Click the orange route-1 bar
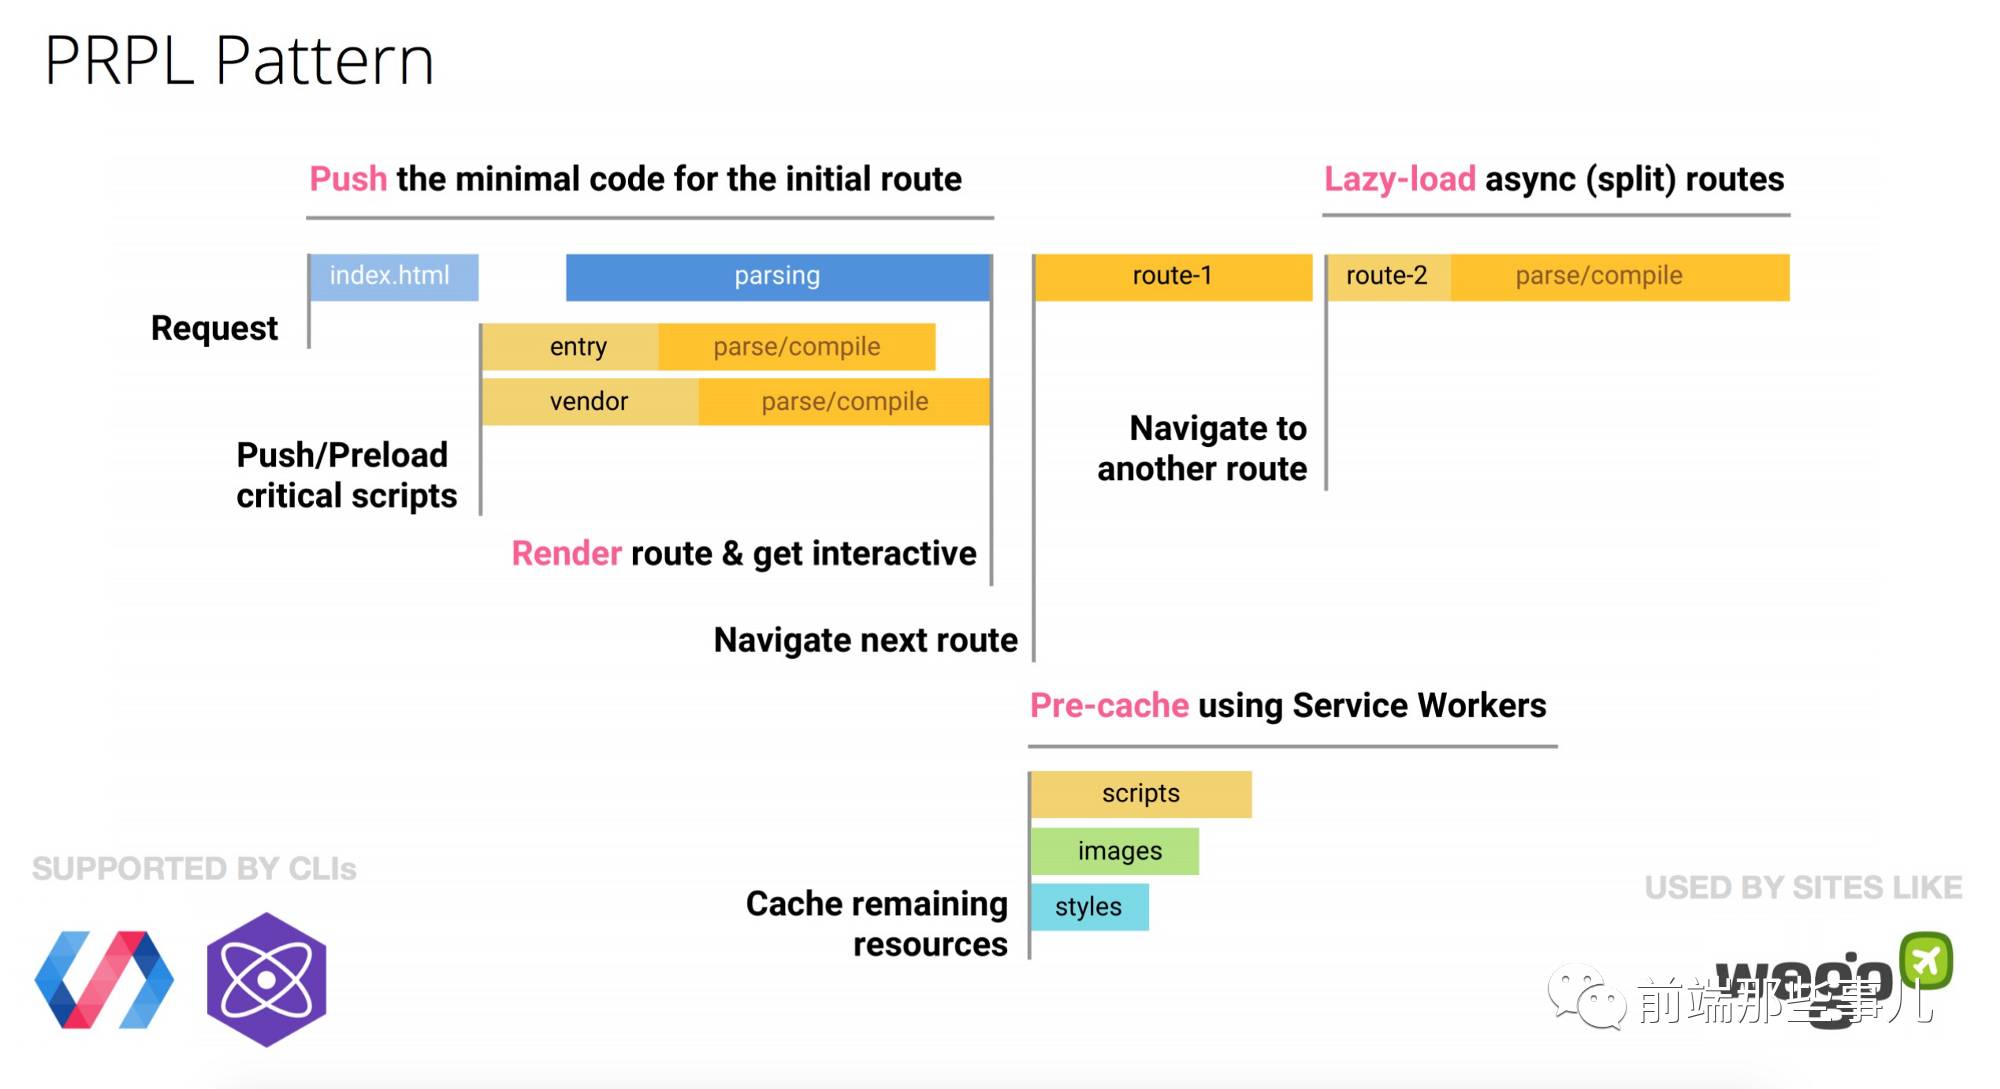2000x1089 pixels. coord(1172,277)
